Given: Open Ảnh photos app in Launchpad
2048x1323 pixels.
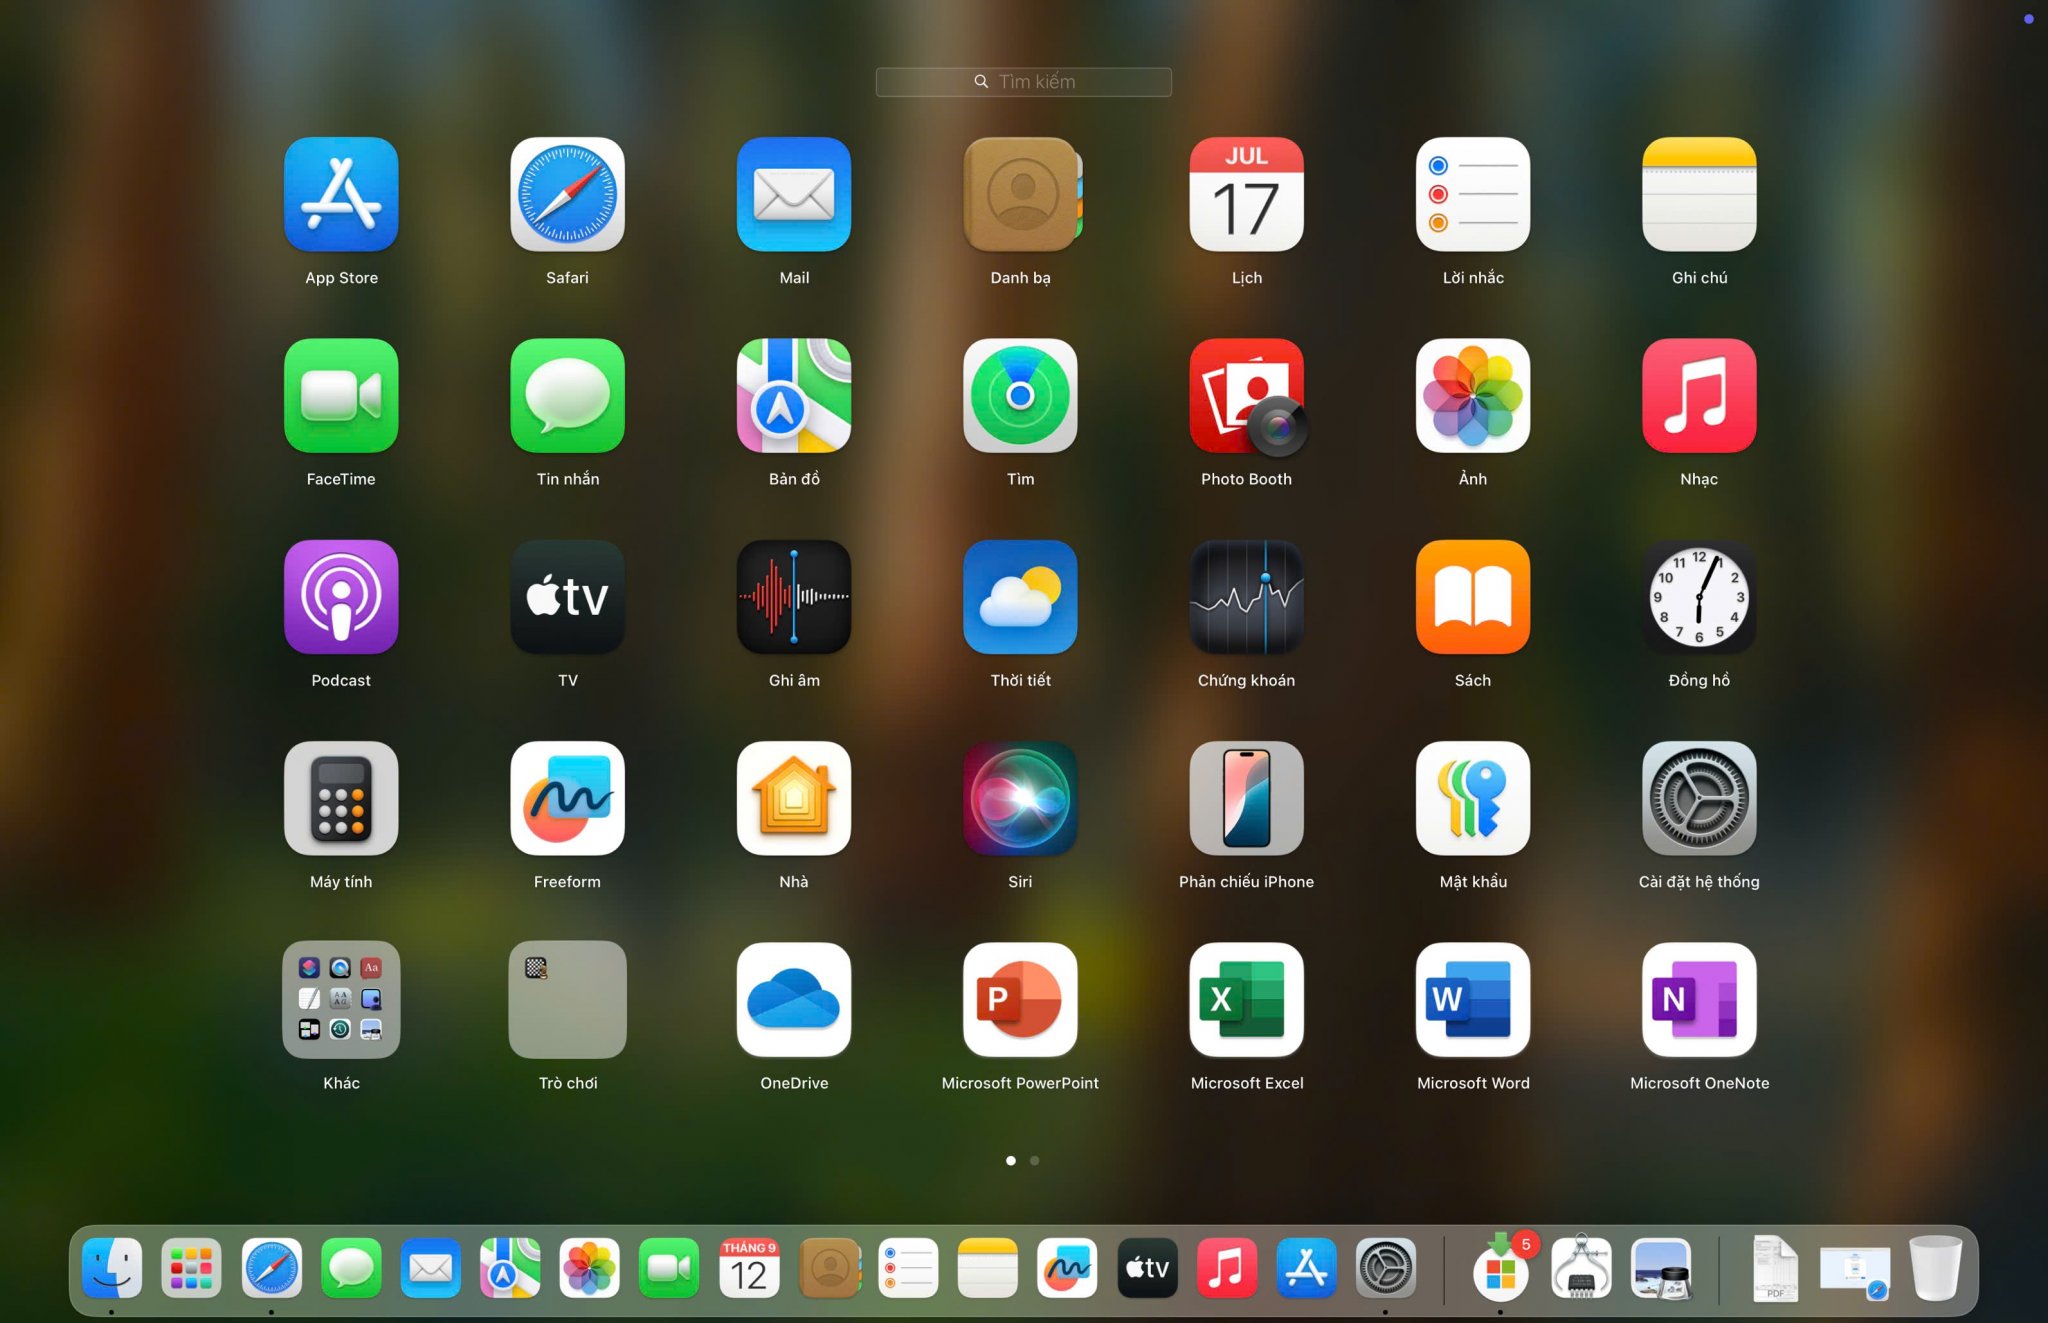Looking at the screenshot, I should (1473, 395).
